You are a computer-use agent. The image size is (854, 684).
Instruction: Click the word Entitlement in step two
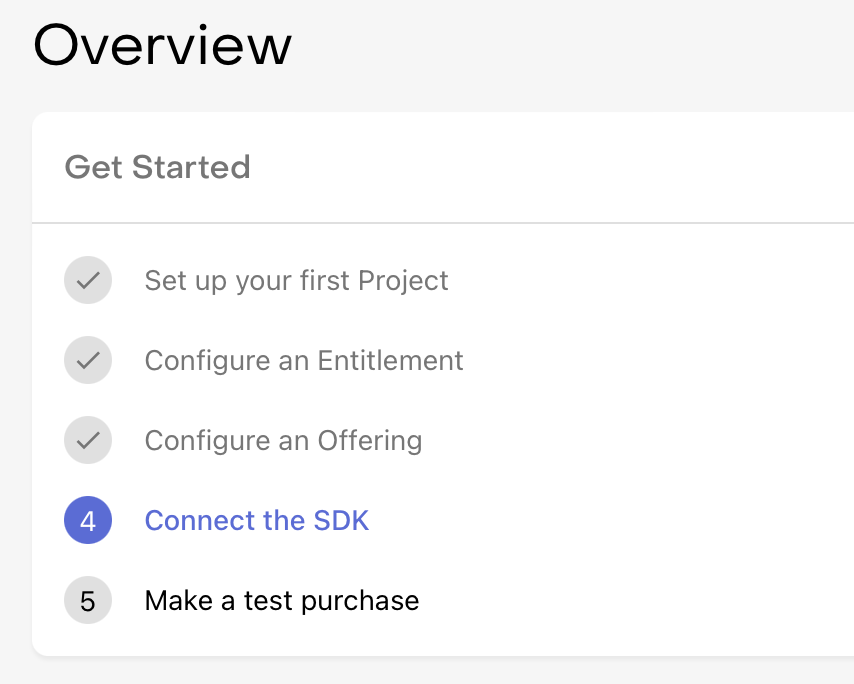pyautogui.click(x=391, y=360)
